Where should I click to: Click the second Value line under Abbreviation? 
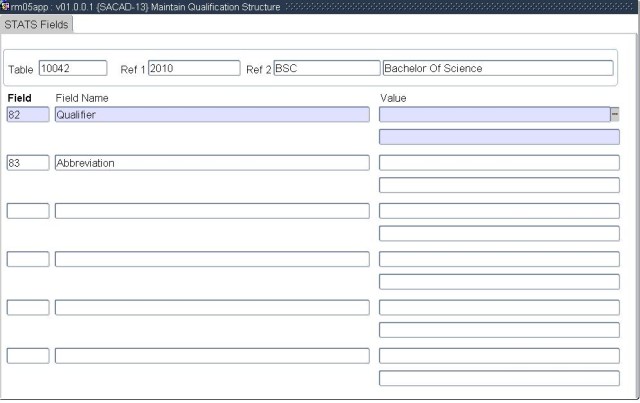[499, 185]
